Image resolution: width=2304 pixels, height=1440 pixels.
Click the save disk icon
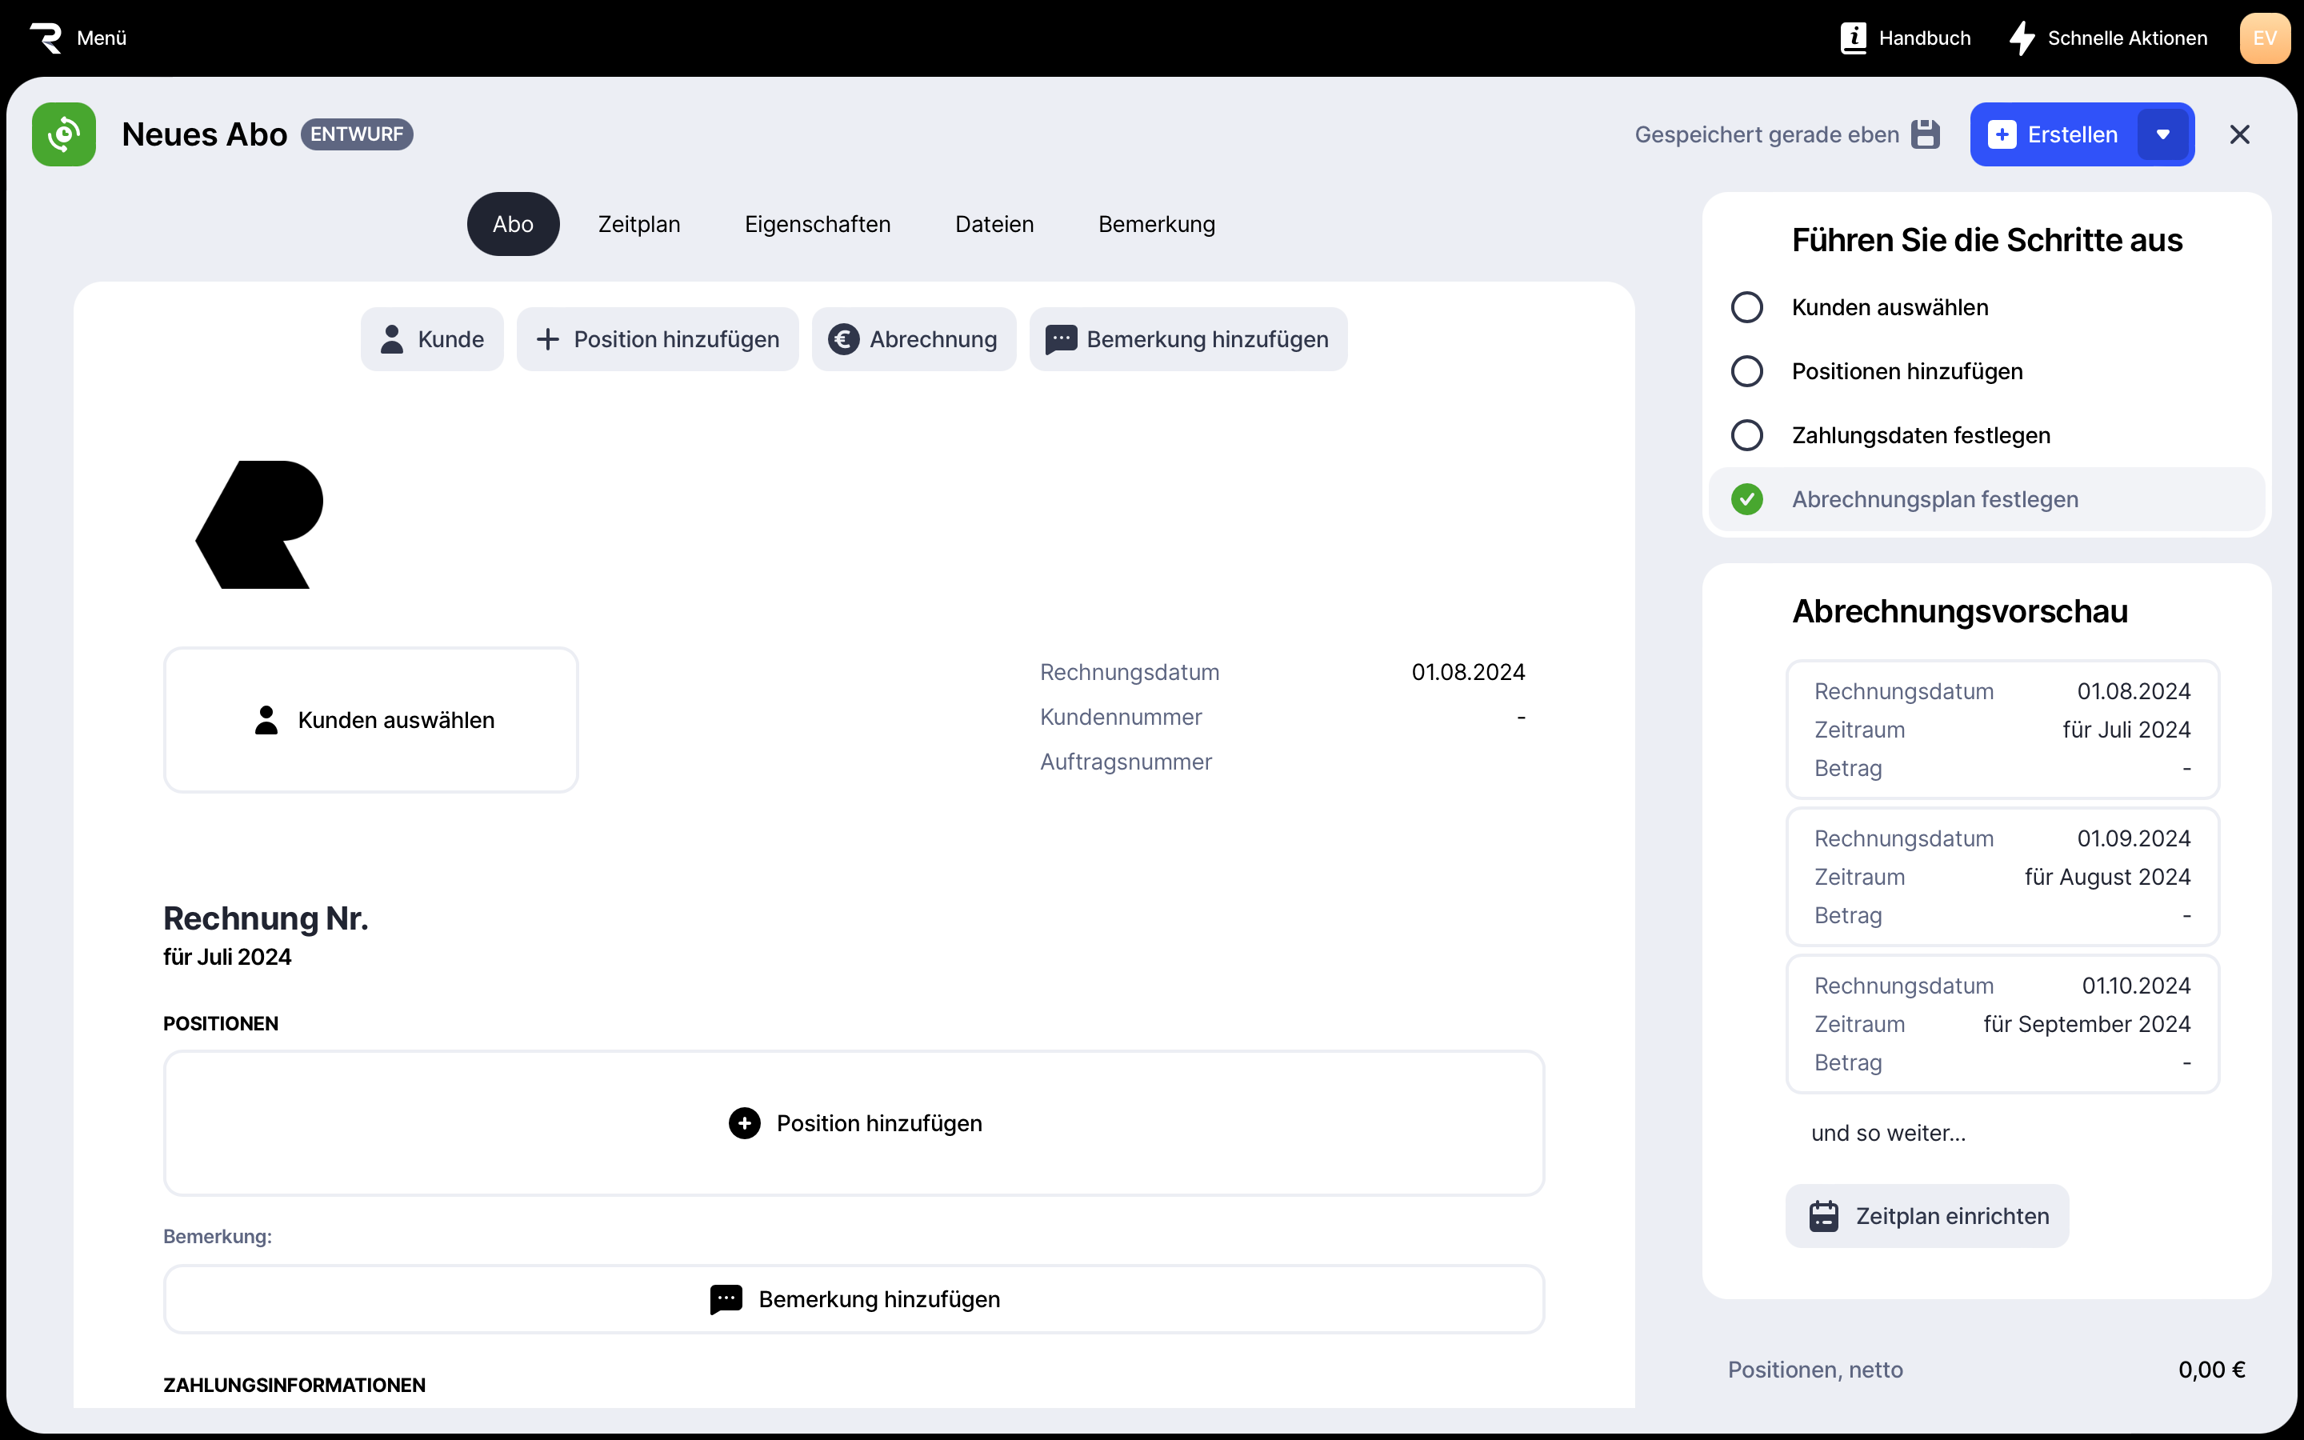click(x=1925, y=134)
